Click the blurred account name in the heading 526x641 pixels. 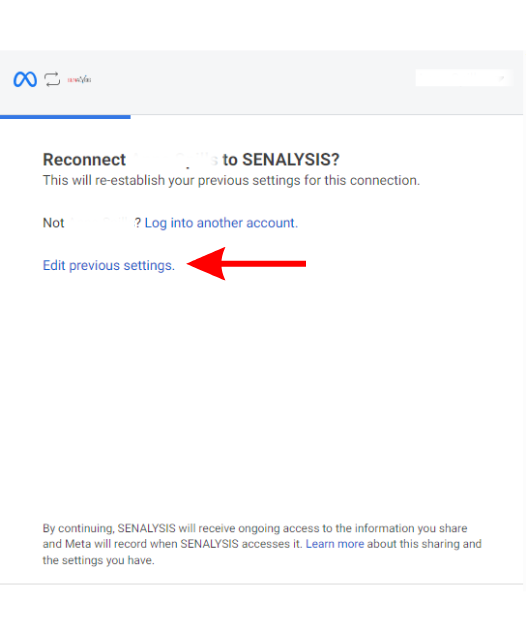coord(175,159)
